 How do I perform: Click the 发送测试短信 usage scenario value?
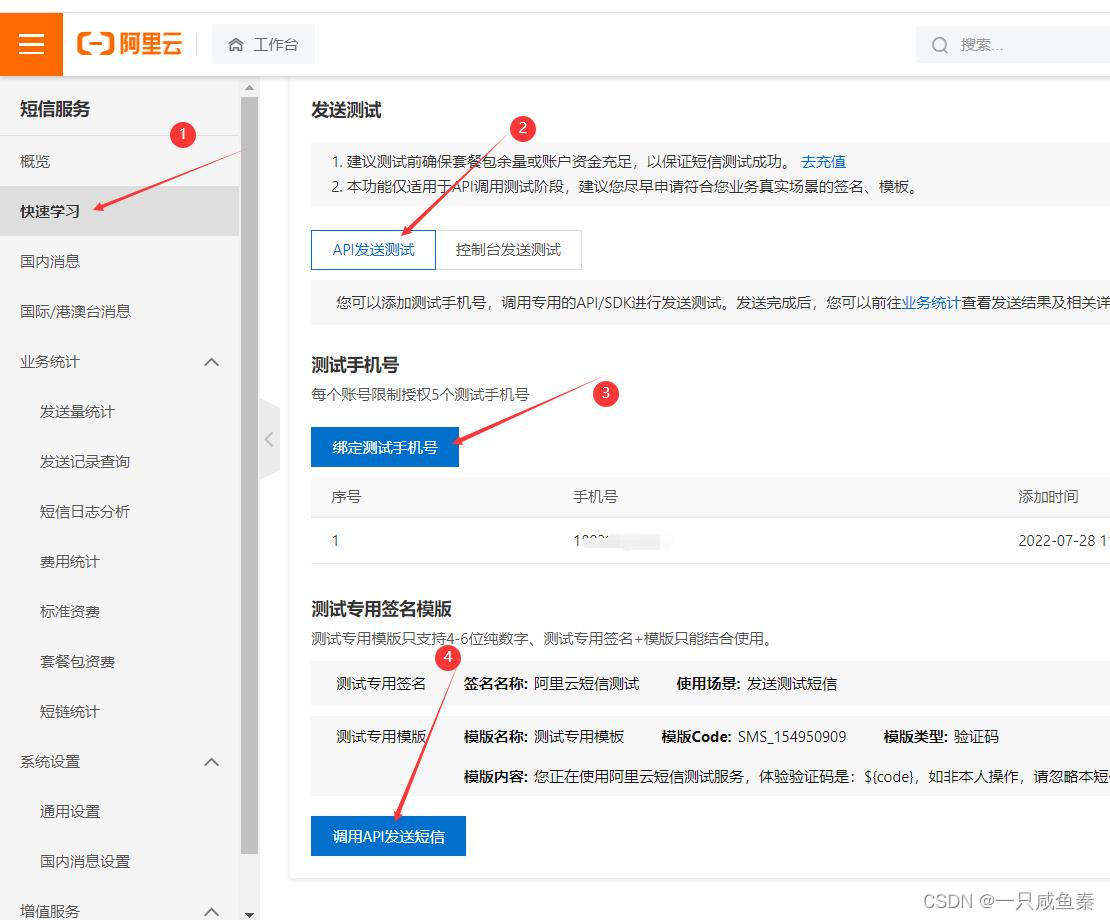click(792, 684)
